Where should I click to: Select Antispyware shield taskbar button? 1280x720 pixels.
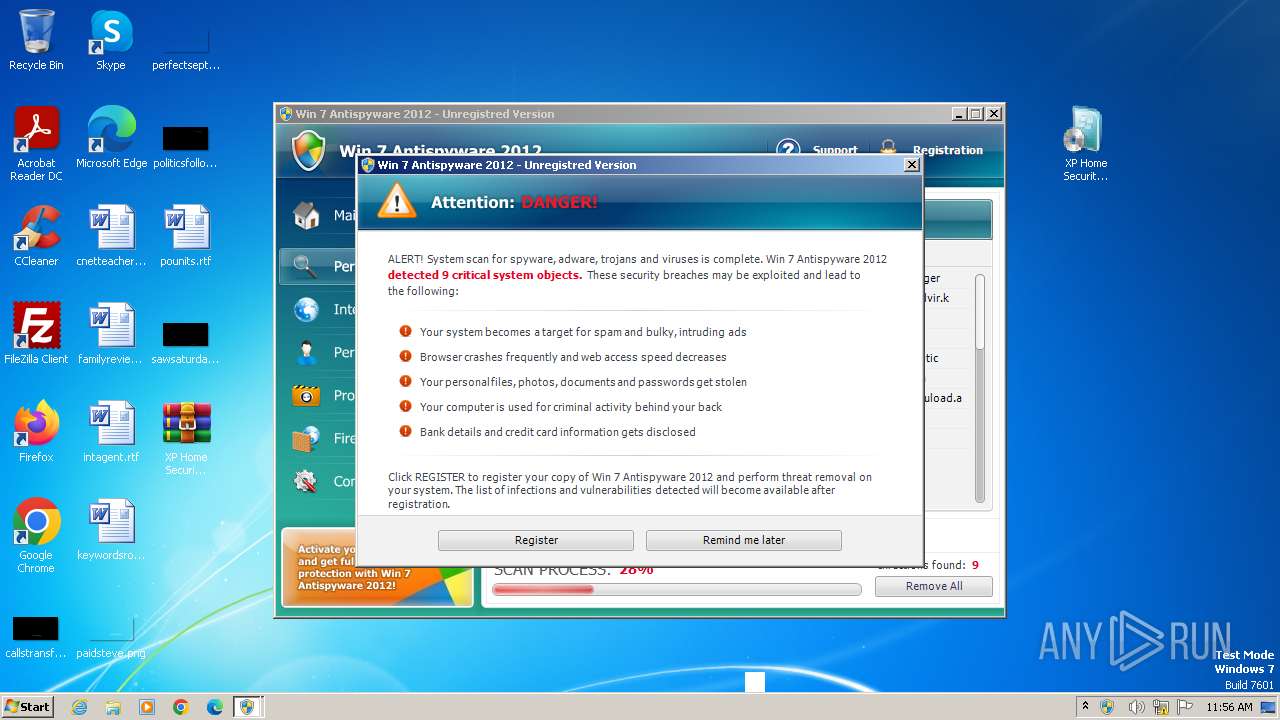tap(248, 706)
